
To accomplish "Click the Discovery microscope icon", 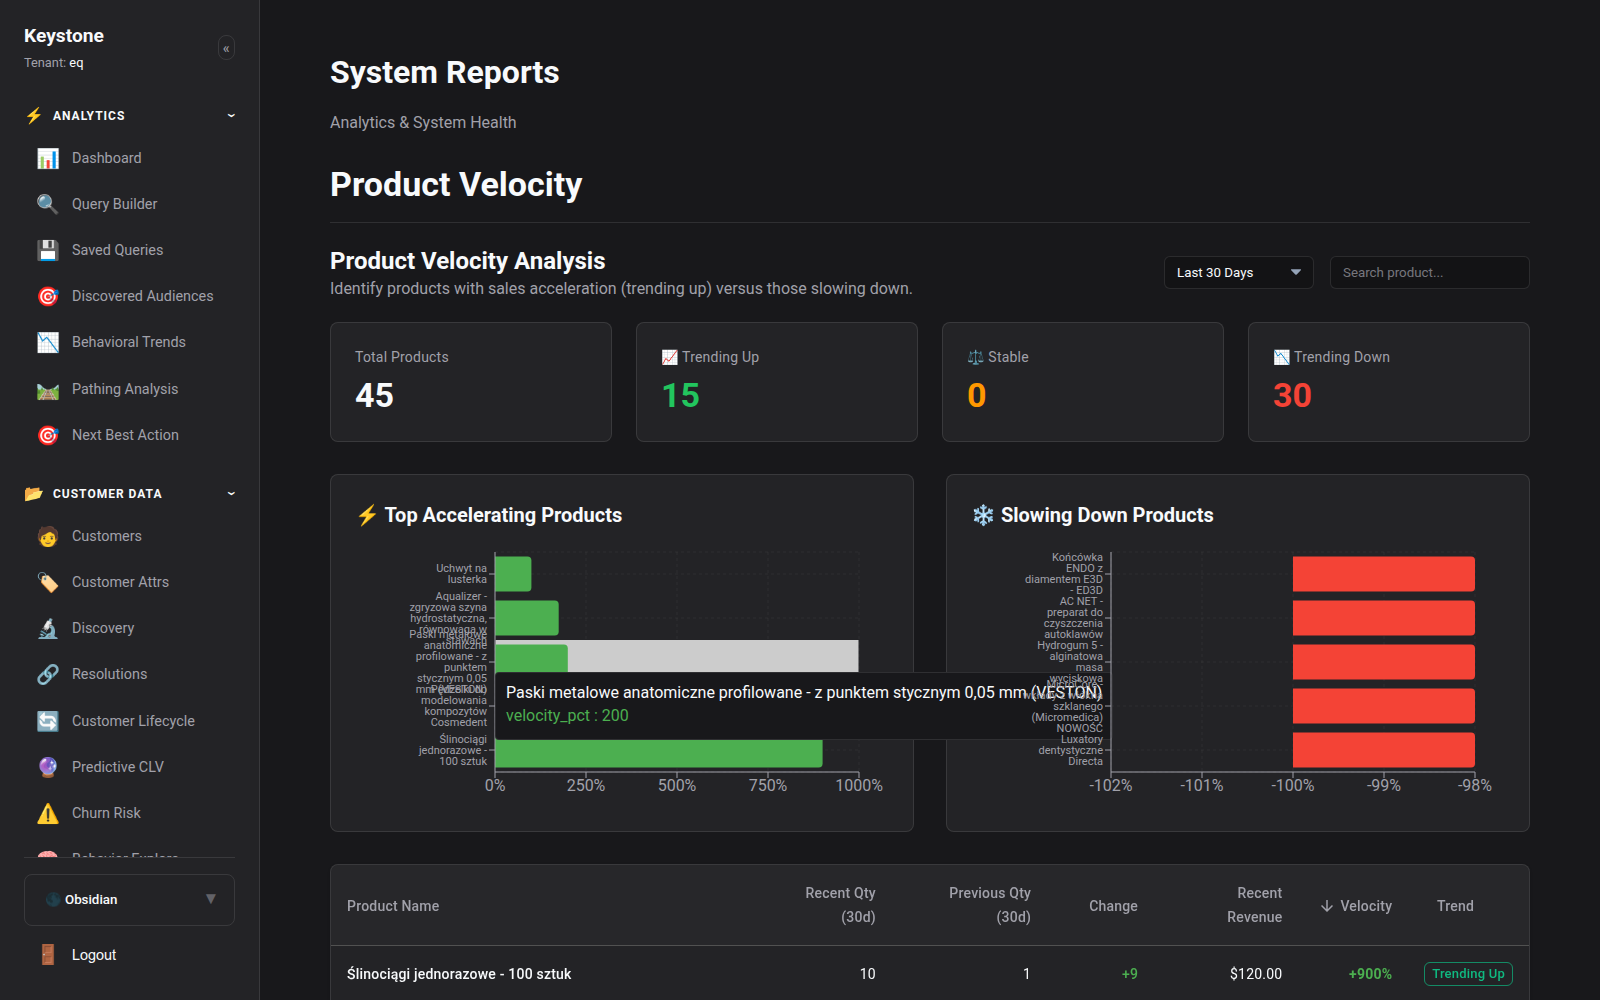I will click(48, 628).
